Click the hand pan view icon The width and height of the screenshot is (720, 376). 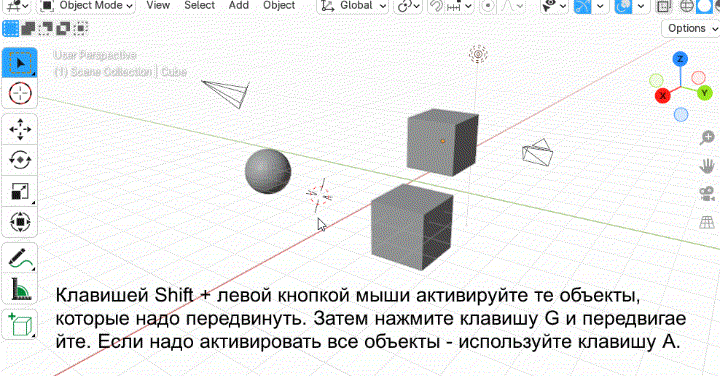click(x=707, y=166)
